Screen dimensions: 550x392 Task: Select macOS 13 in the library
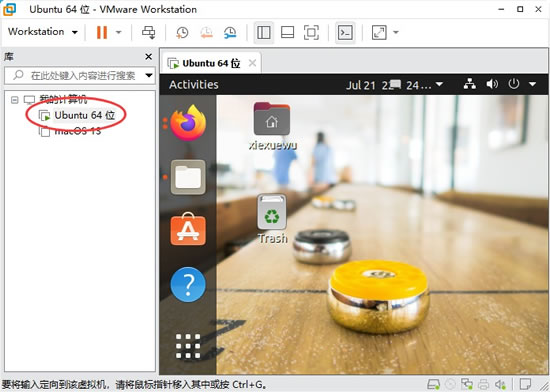(78, 131)
